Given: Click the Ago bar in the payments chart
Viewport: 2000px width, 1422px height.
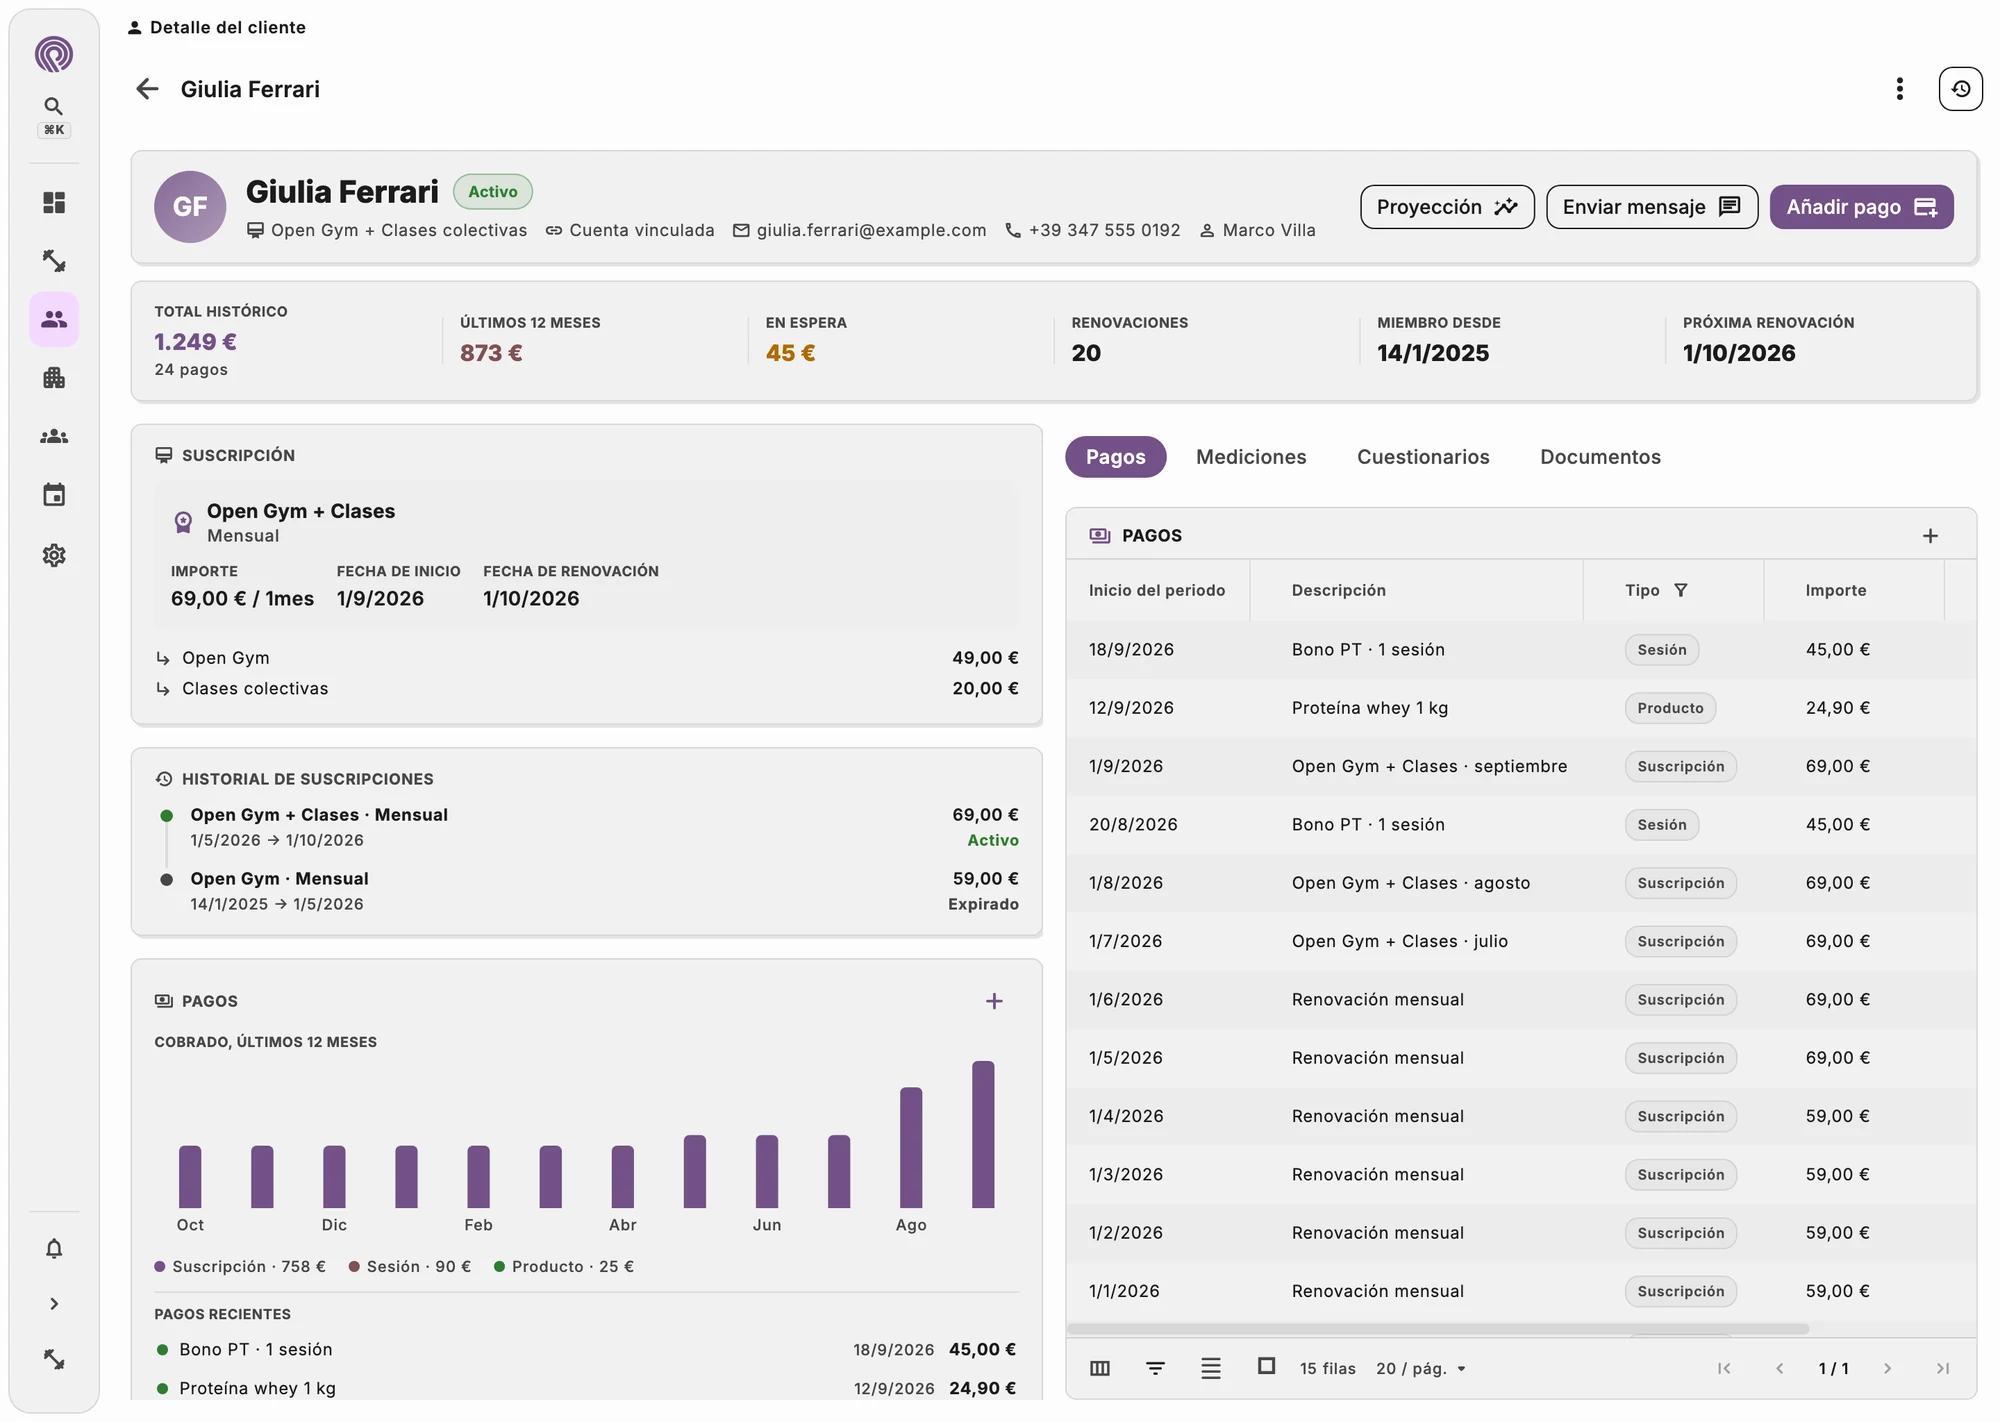Looking at the screenshot, I should (911, 1147).
